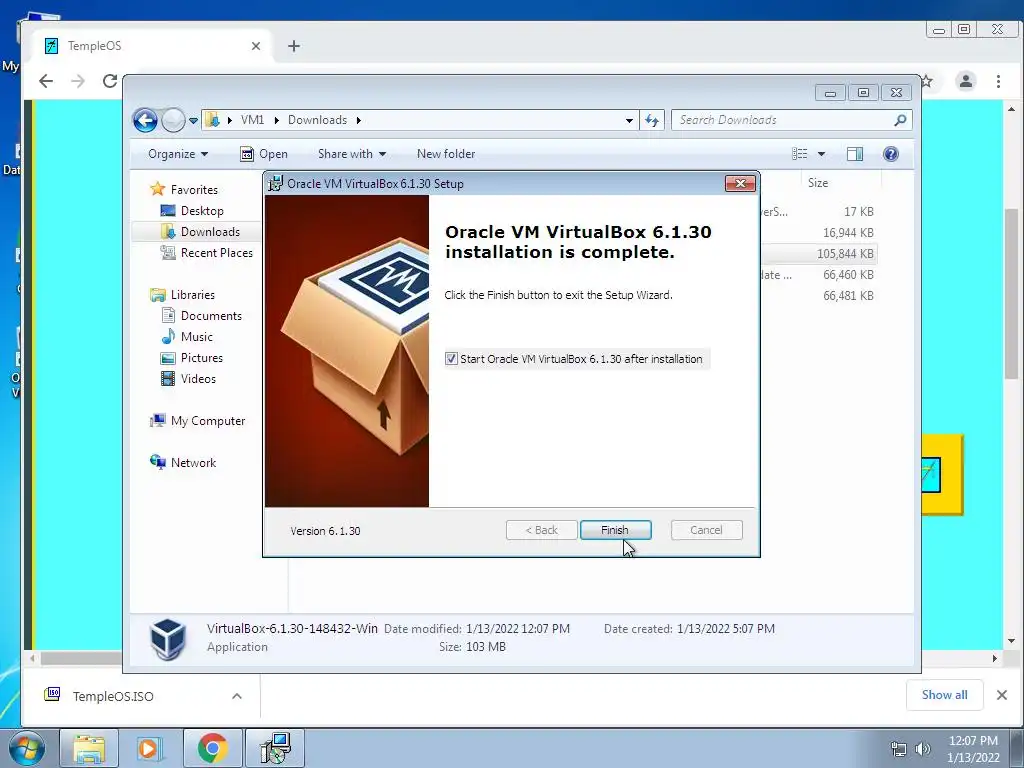Click Finish in VirtualBox Setup
Viewport: 1024px width, 768px height.
pyautogui.click(x=615, y=530)
